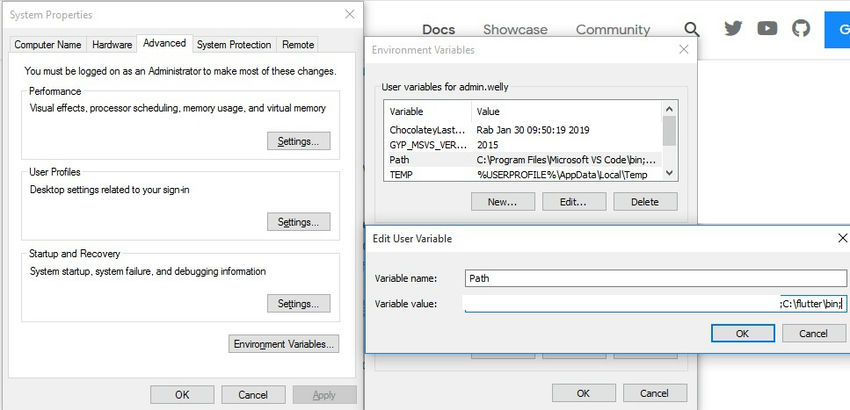This screenshot has height=410, width=850.
Task: Open the website search icon
Action: pyautogui.click(x=692, y=30)
